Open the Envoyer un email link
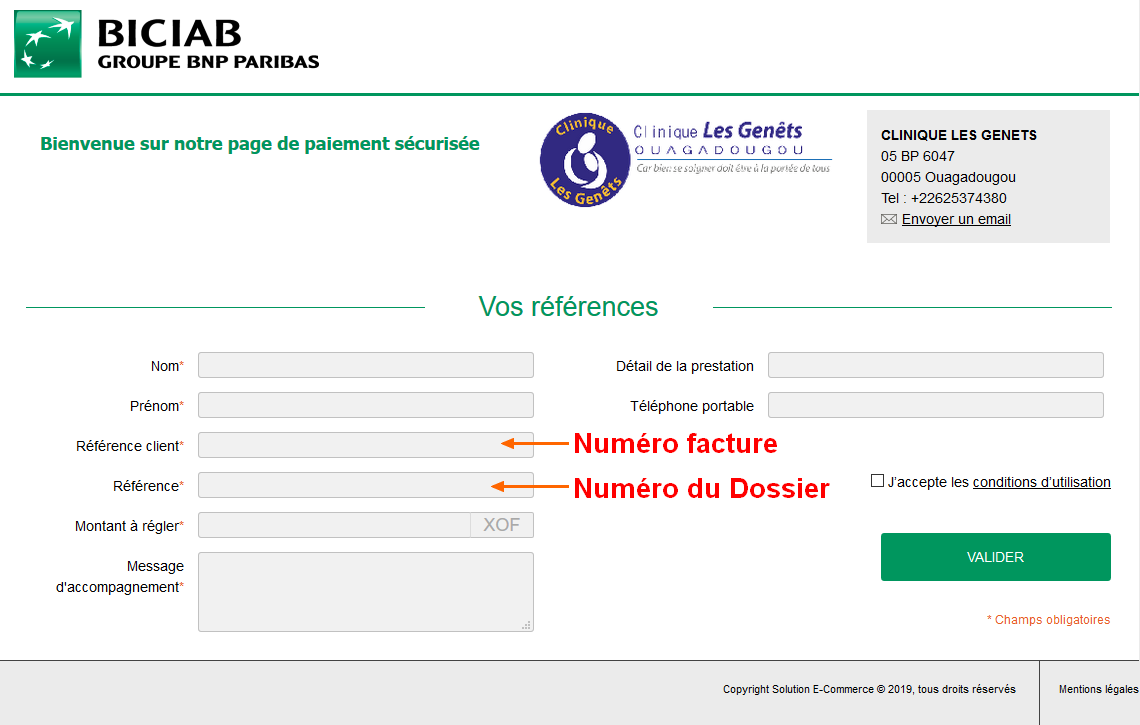Image resolution: width=1140 pixels, height=725 pixels. coord(955,218)
